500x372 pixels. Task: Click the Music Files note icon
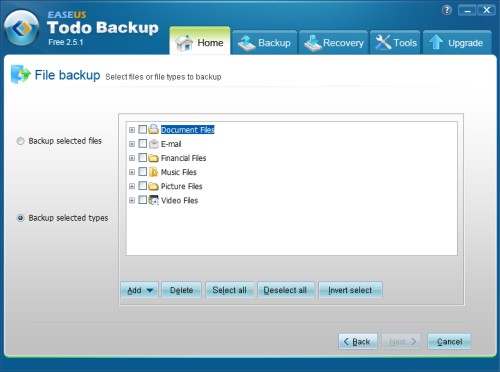(x=153, y=172)
